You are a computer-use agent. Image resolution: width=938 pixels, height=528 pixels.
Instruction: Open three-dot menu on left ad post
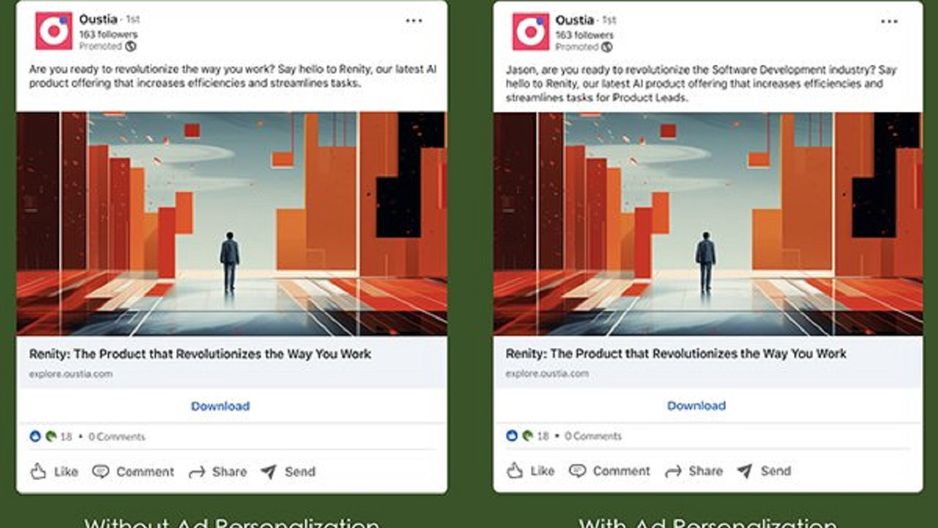pyautogui.click(x=414, y=21)
